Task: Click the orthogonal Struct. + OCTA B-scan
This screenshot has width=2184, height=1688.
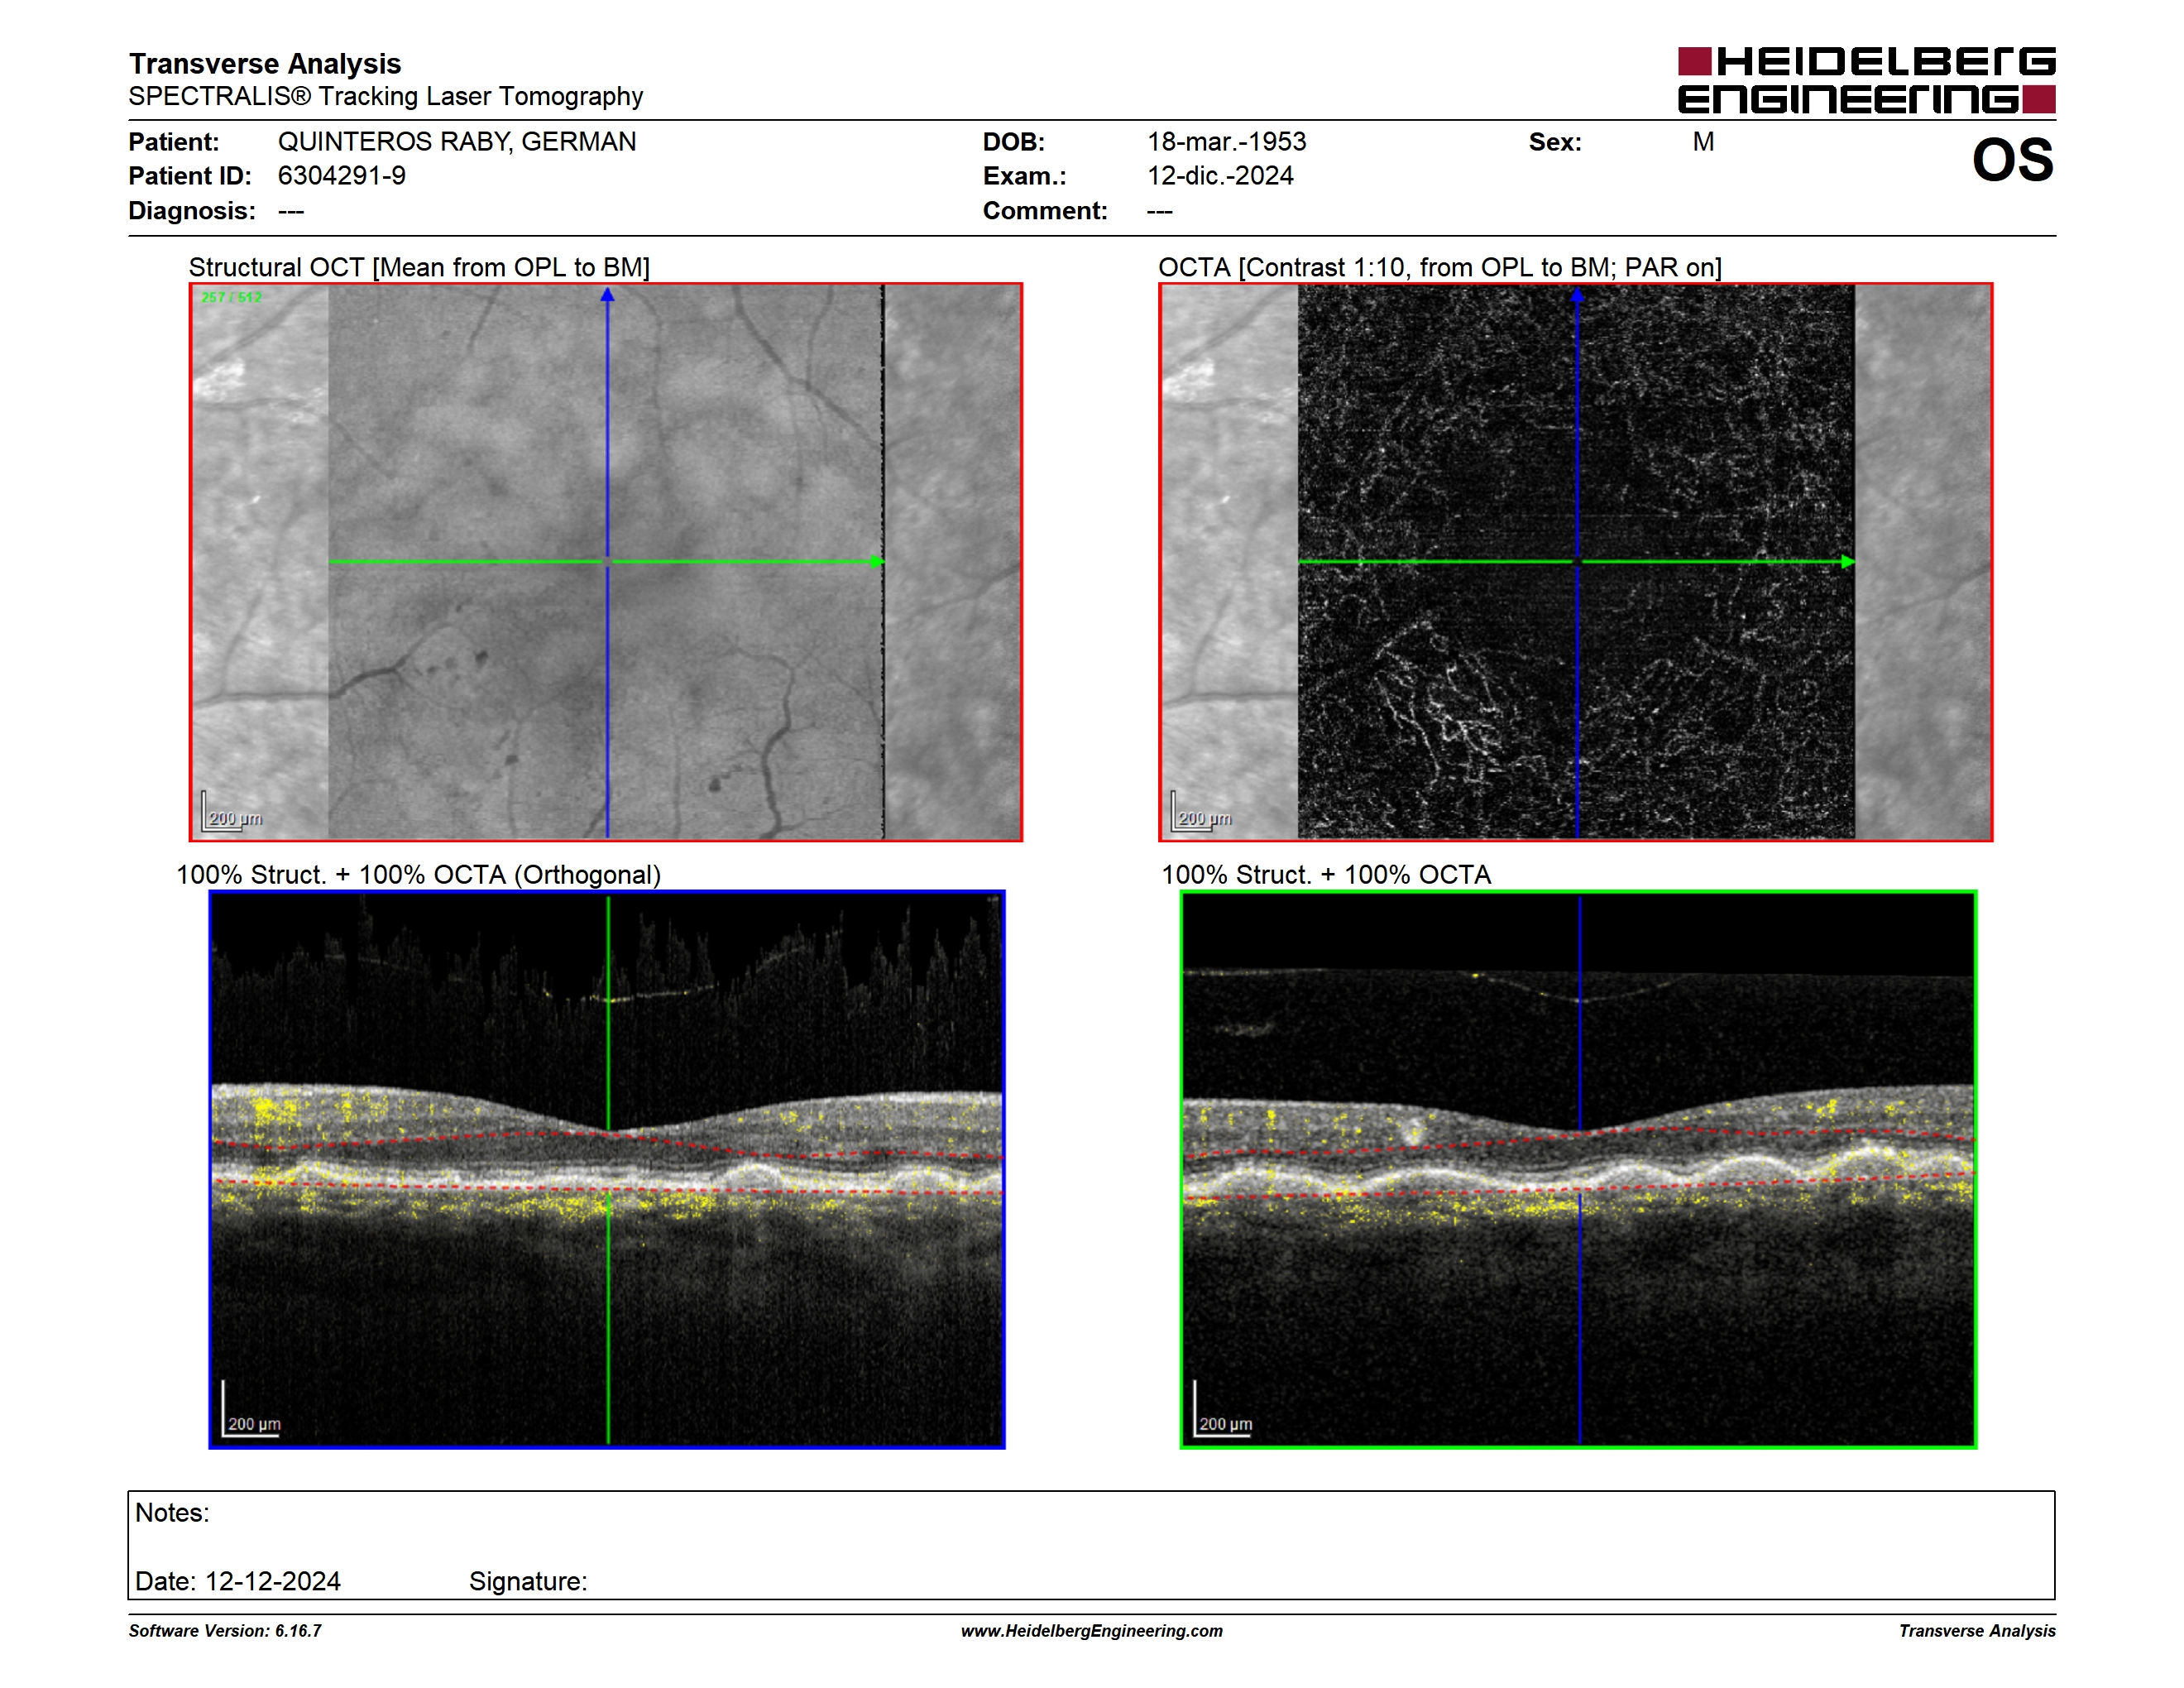Action: 607,1169
